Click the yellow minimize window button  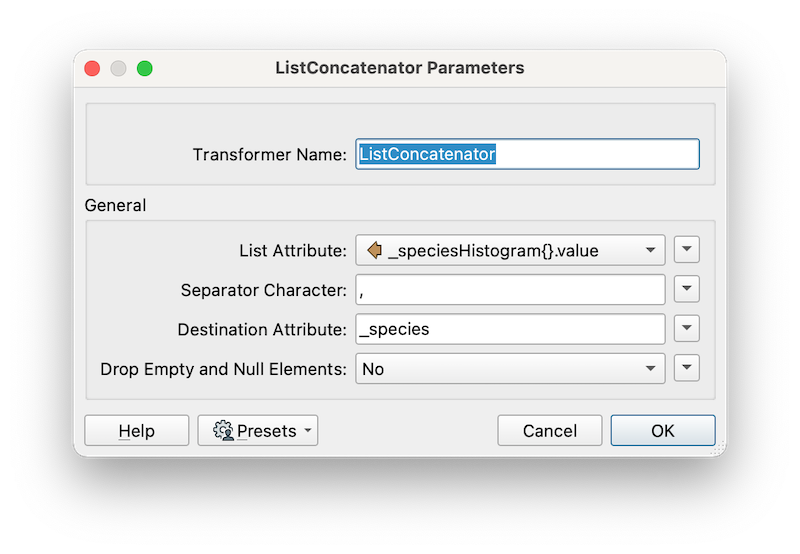coord(119,69)
